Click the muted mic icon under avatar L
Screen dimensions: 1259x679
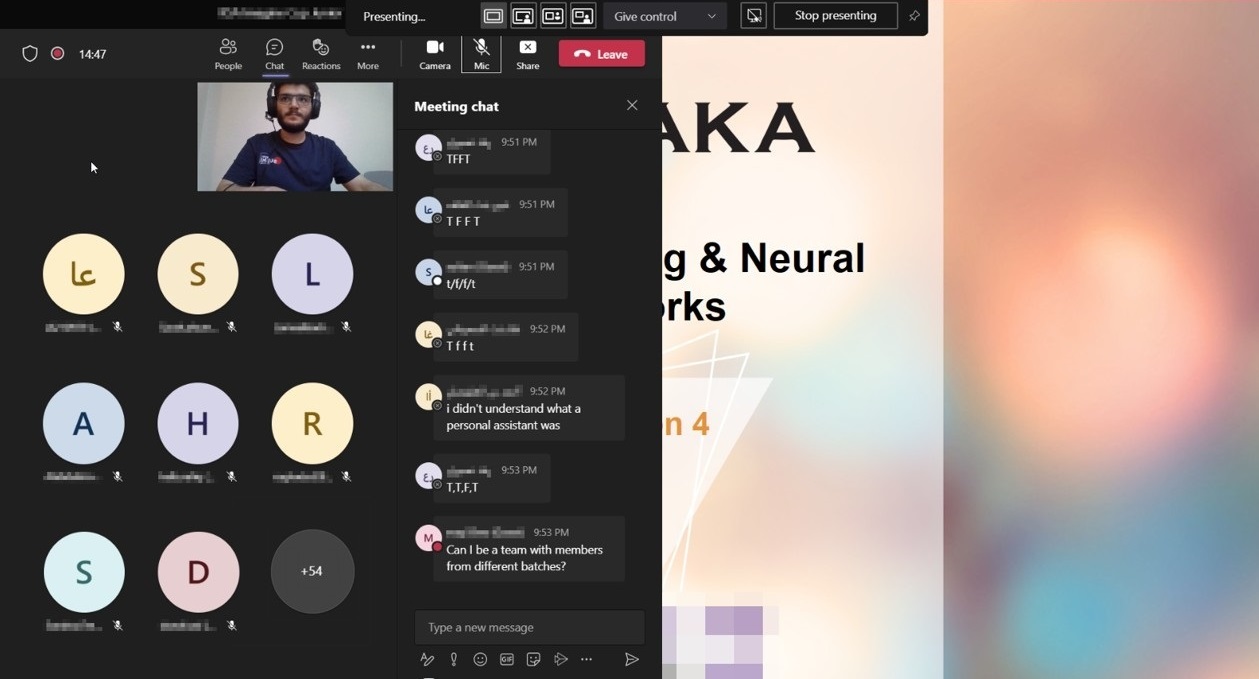click(x=346, y=327)
